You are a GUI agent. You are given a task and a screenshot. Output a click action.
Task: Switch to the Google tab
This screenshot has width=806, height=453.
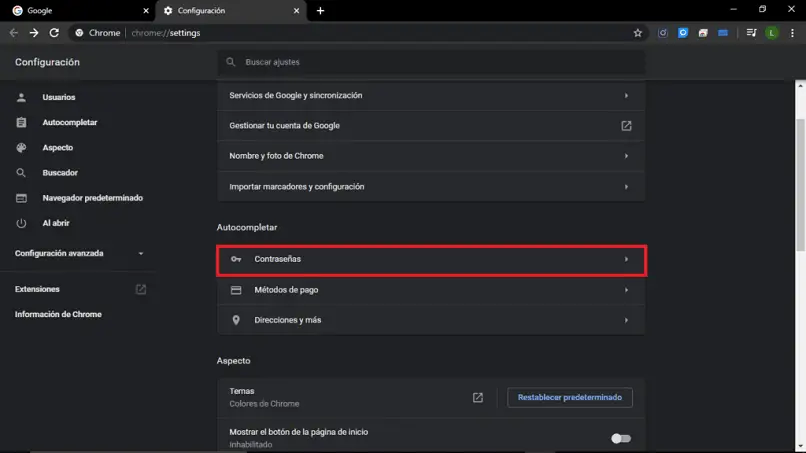78,11
